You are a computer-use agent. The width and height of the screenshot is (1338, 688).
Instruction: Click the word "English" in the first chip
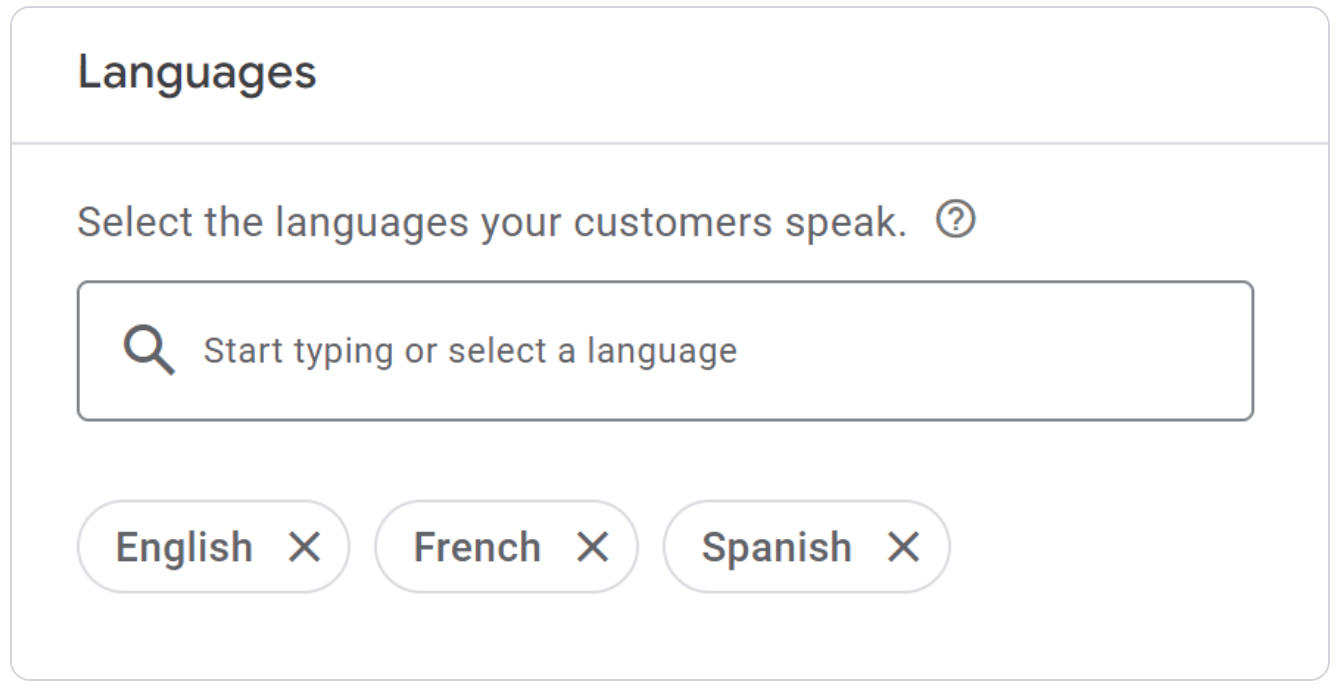pos(184,547)
